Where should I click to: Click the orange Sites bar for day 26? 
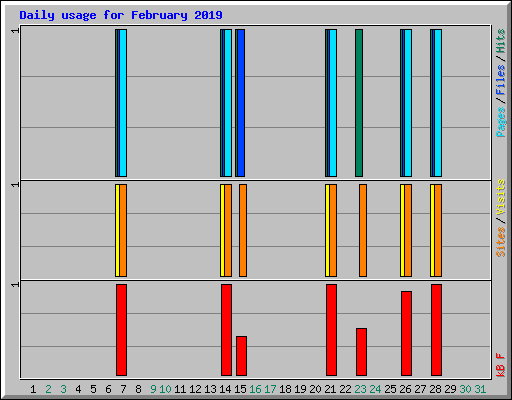click(x=408, y=230)
